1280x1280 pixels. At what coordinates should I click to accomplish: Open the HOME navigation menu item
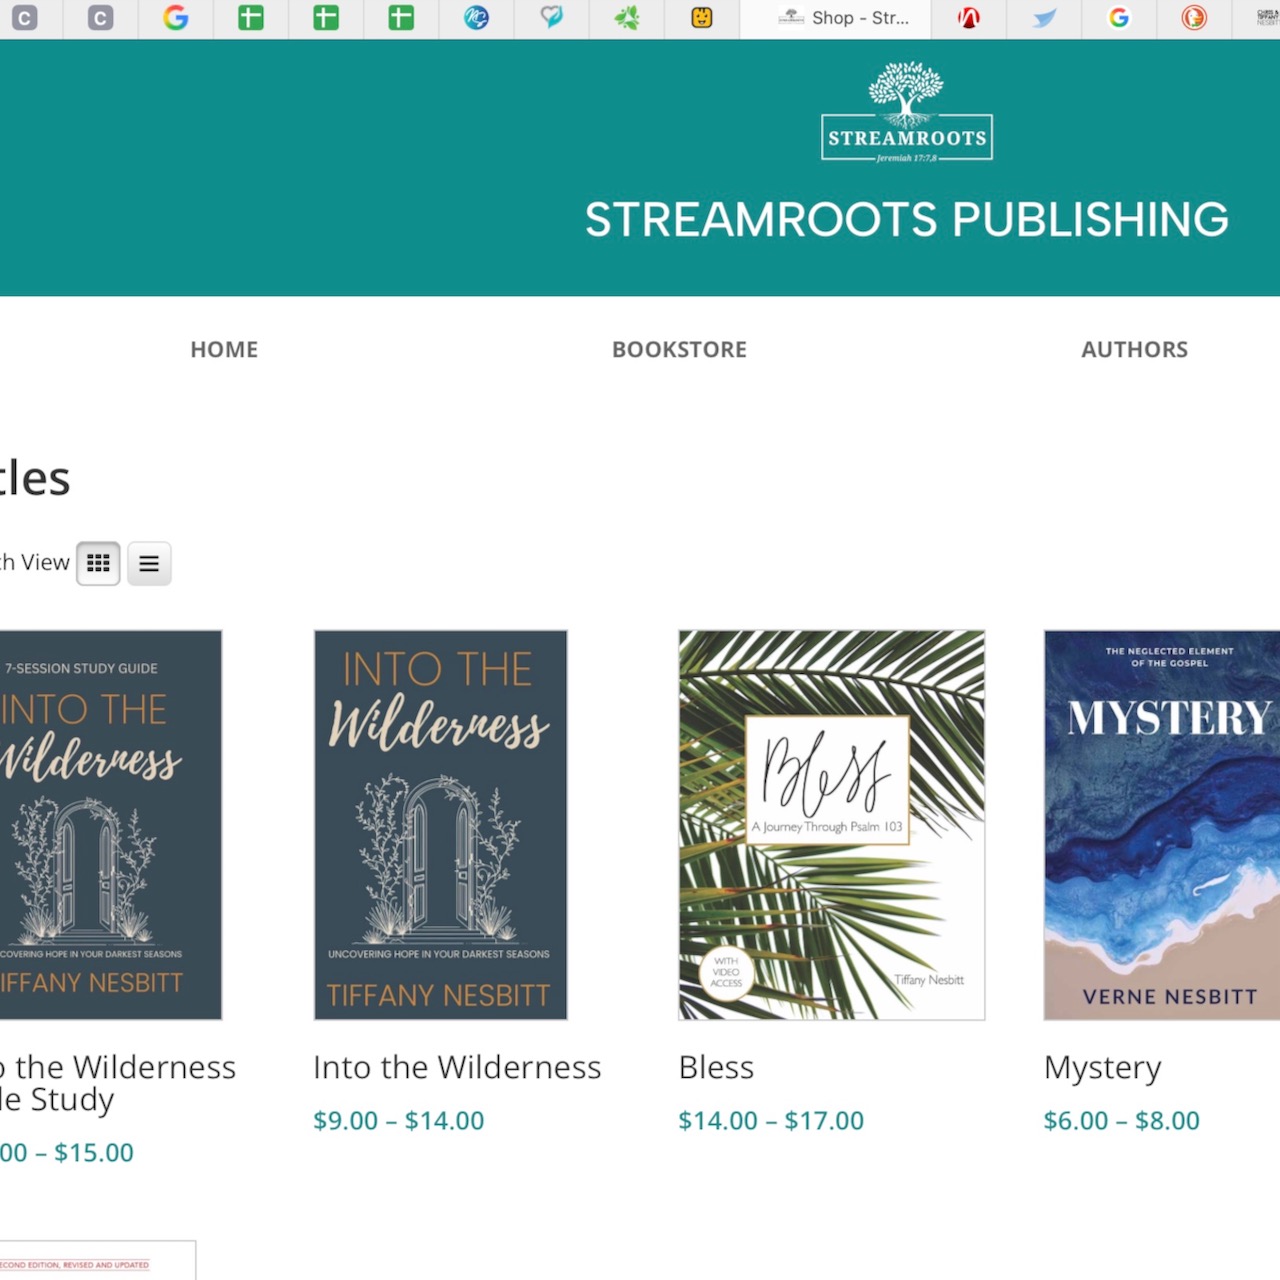tap(224, 349)
